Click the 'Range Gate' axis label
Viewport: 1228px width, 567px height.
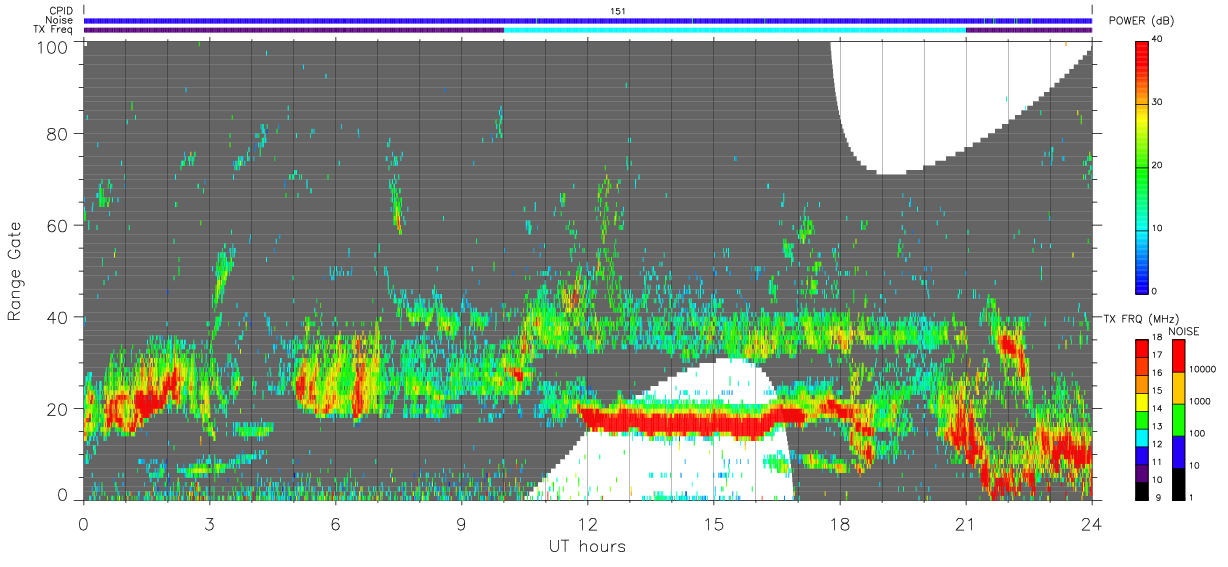(x=15, y=272)
